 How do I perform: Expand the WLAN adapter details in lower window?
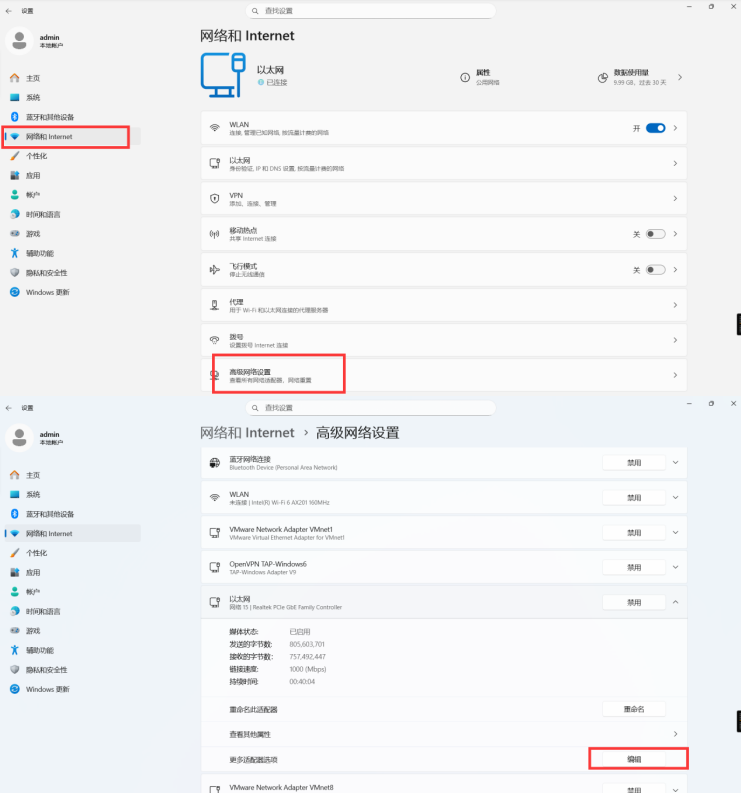[x=675, y=498]
